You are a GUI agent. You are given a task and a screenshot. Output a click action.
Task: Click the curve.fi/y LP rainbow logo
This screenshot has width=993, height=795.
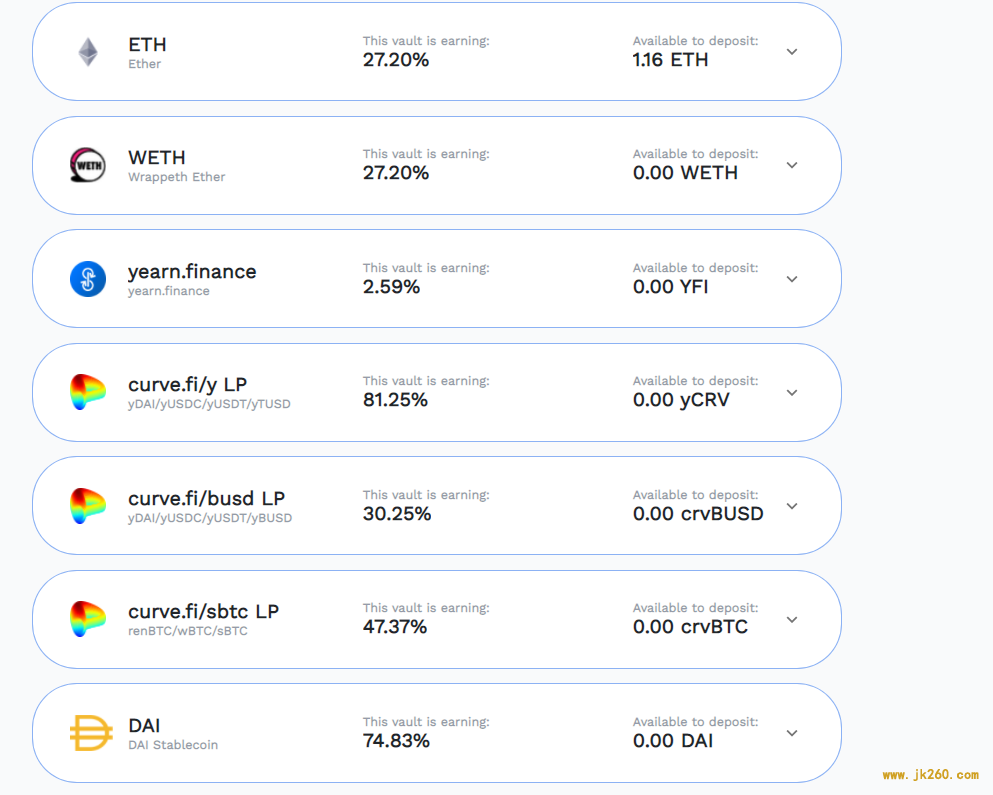[87, 392]
